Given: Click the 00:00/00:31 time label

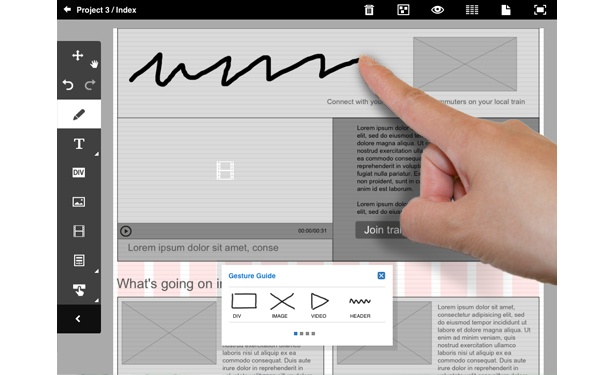Looking at the screenshot, I should coord(312,231).
